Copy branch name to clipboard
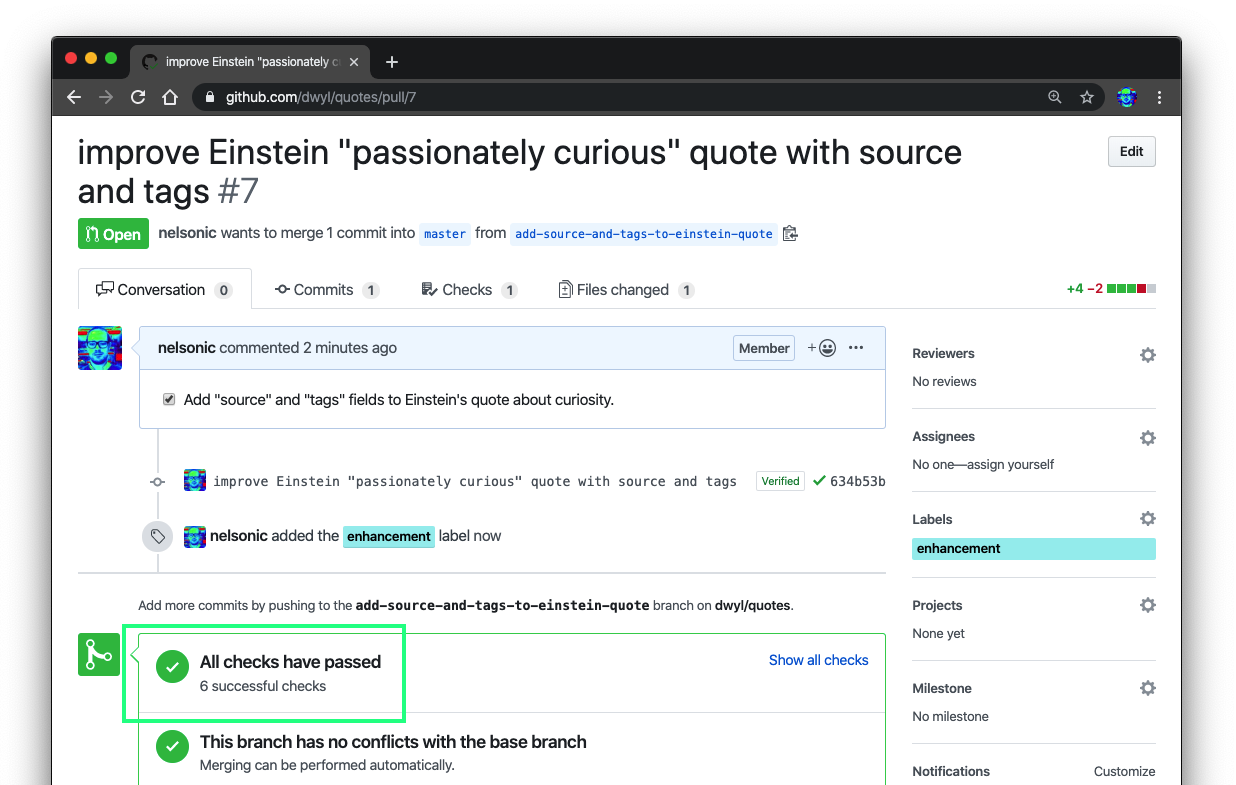The width and height of the screenshot is (1236, 785). tap(790, 233)
